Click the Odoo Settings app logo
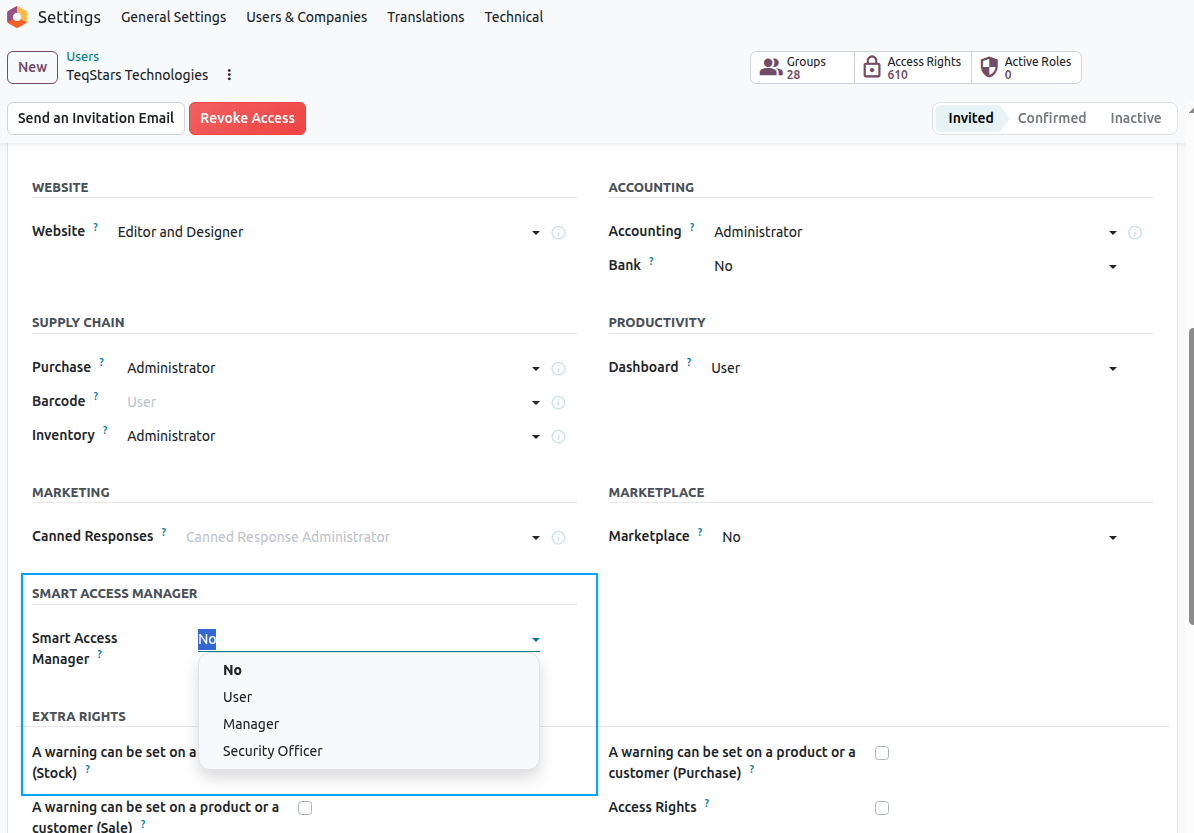 point(17,17)
